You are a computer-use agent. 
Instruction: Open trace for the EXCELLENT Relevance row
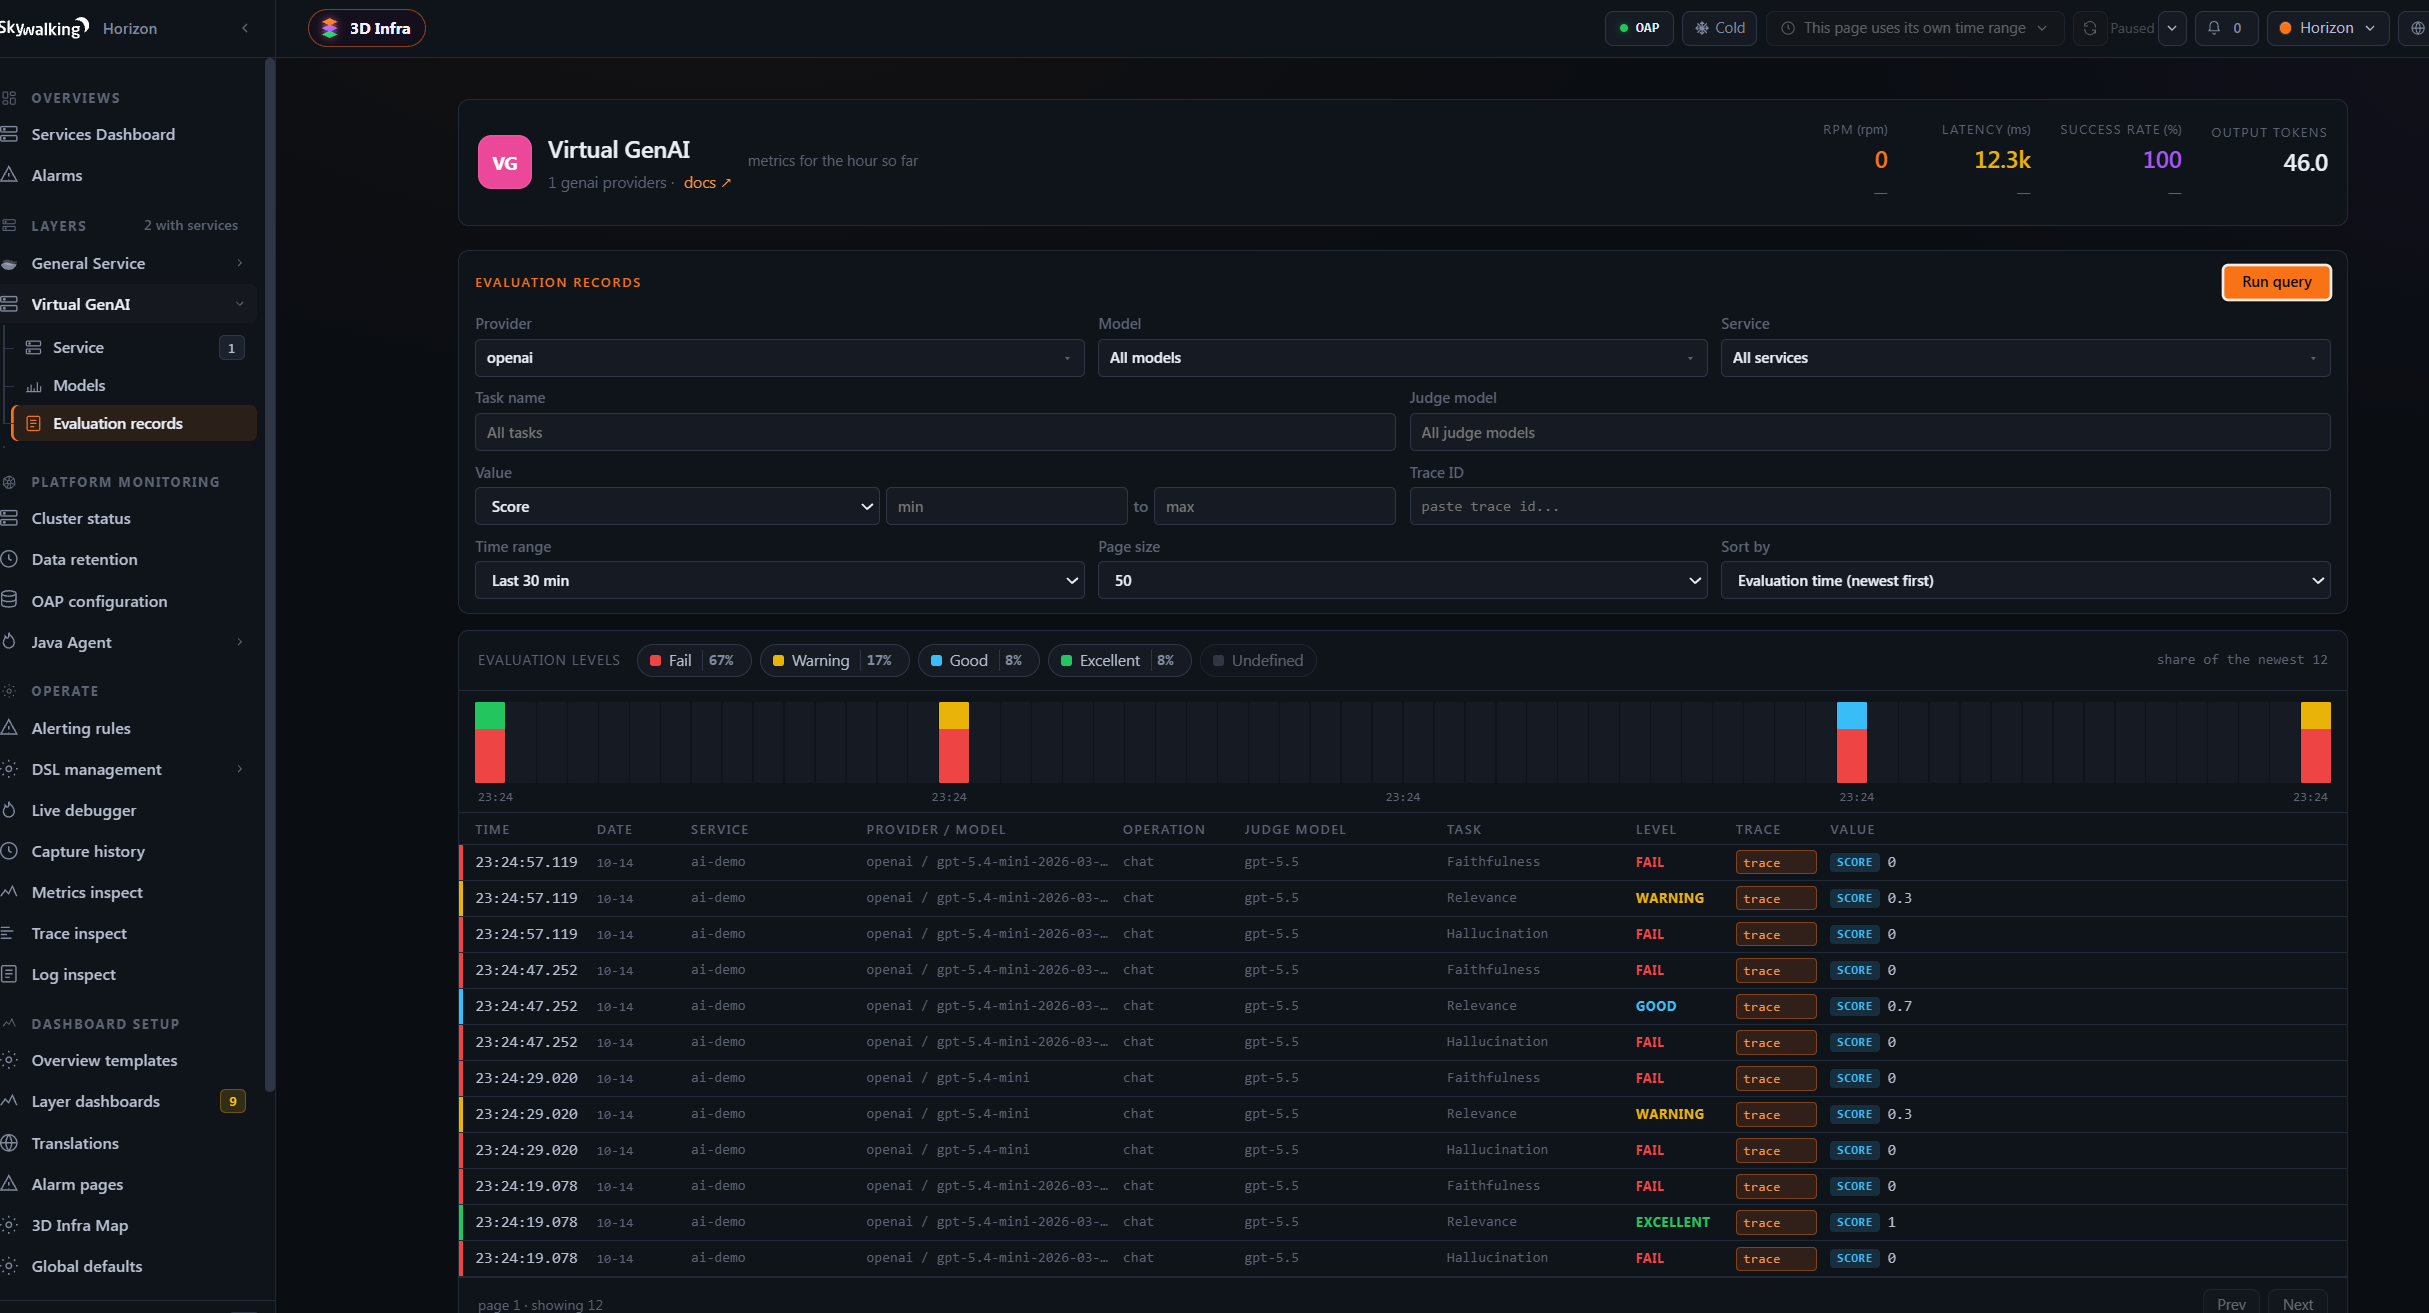[1775, 1222]
